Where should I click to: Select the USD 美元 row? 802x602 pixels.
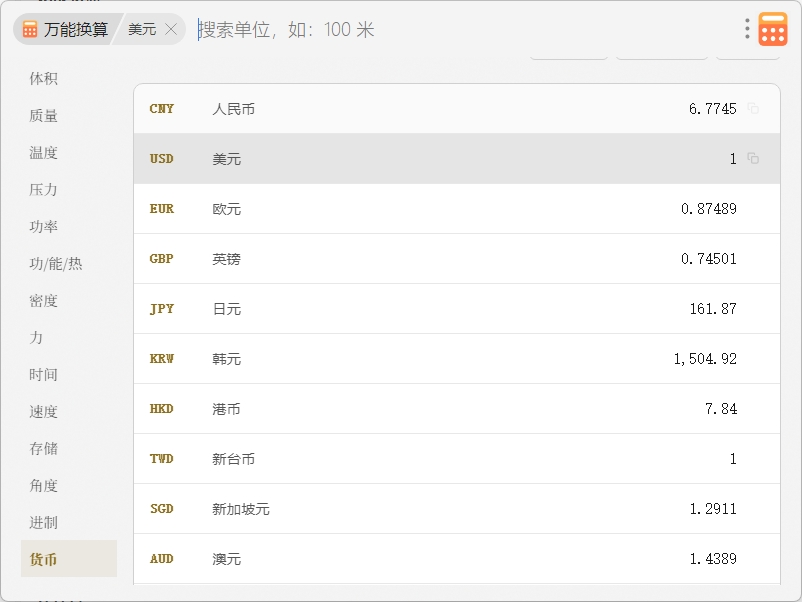click(x=457, y=159)
